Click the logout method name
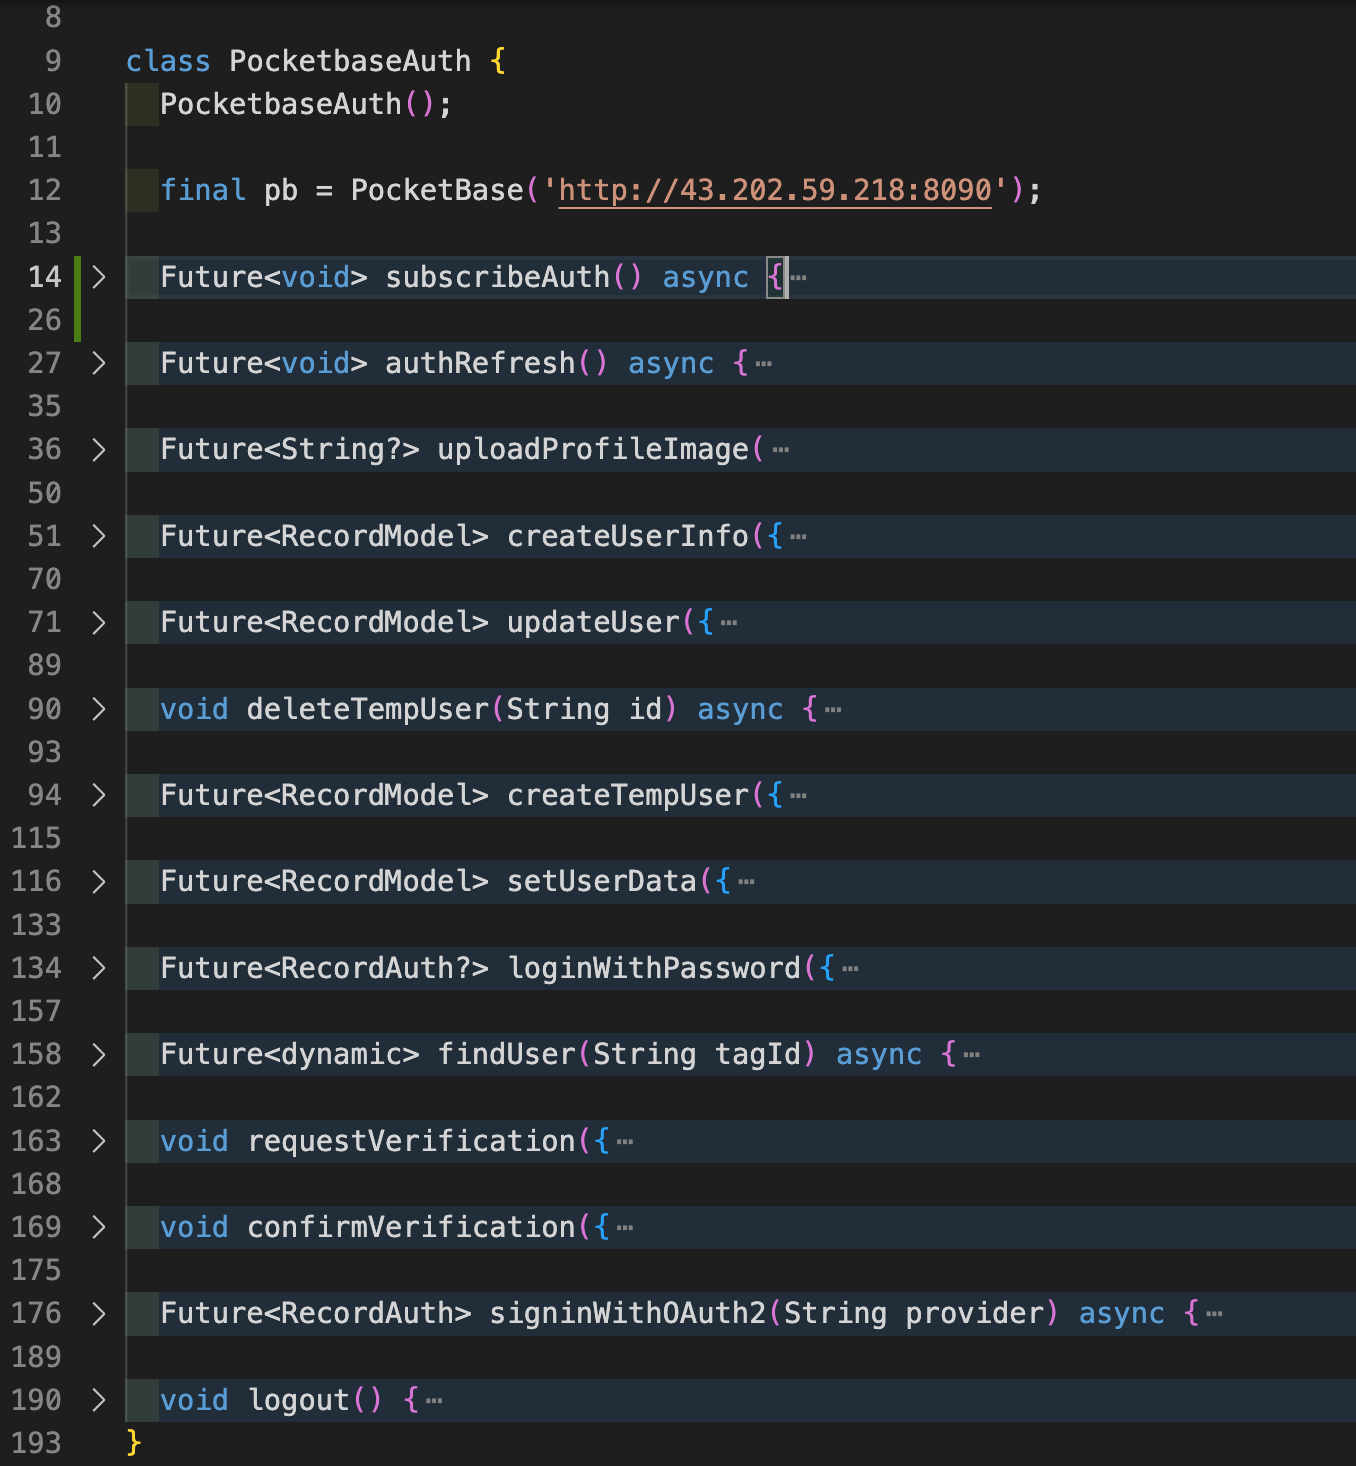The height and width of the screenshot is (1466, 1356). (298, 1400)
